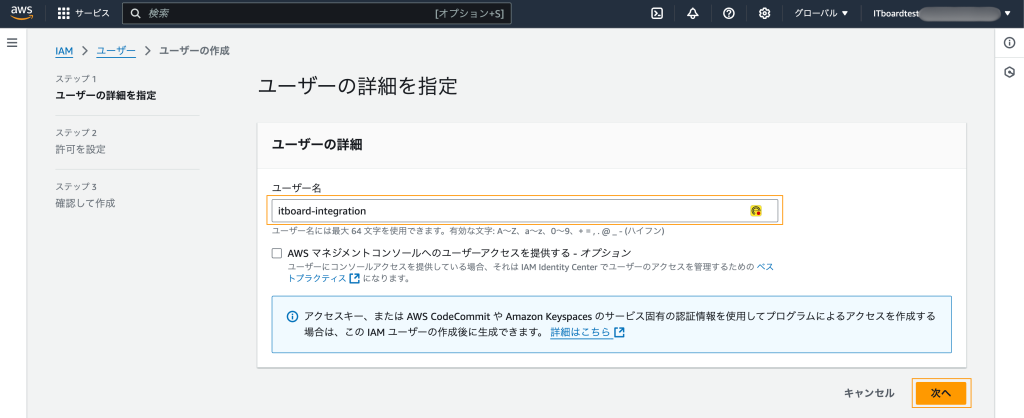Screen dimensions: 1024x418
Task: Click the AWS logo home icon
Action: point(23,14)
